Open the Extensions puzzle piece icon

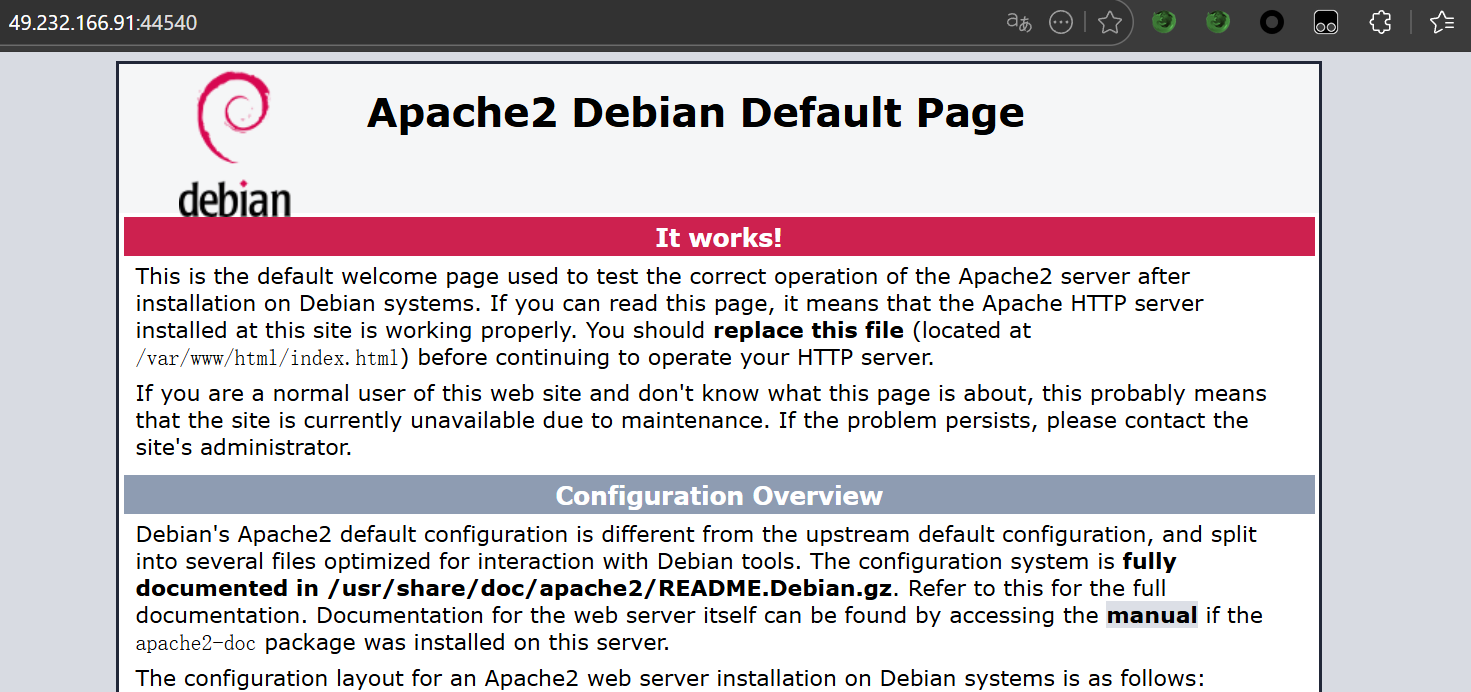coord(1380,22)
